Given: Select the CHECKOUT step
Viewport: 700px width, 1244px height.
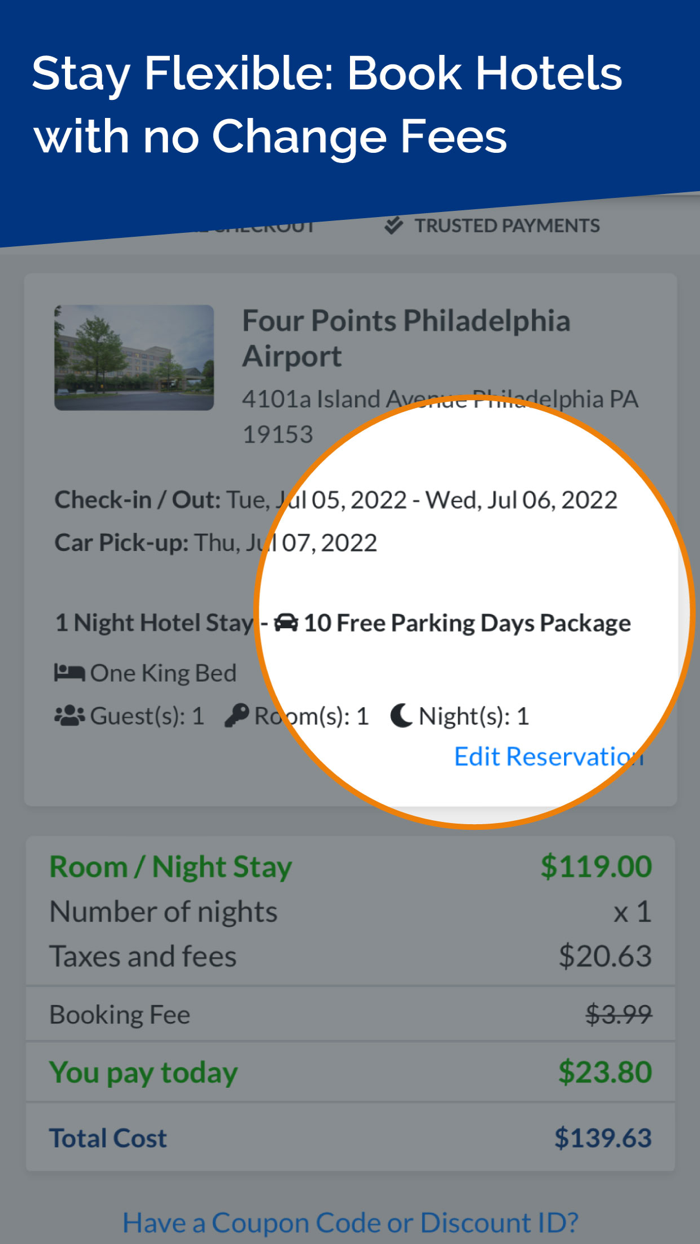Looking at the screenshot, I should pyautogui.click(x=255, y=225).
